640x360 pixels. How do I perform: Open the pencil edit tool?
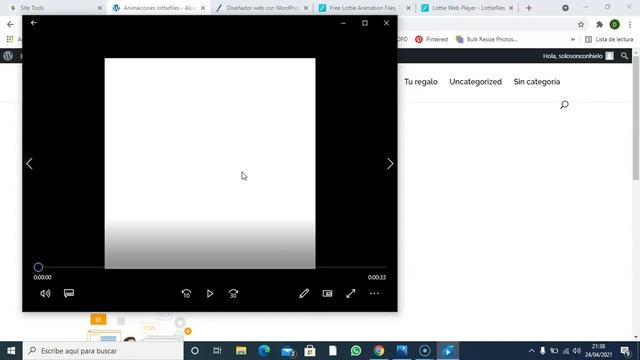click(304, 293)
